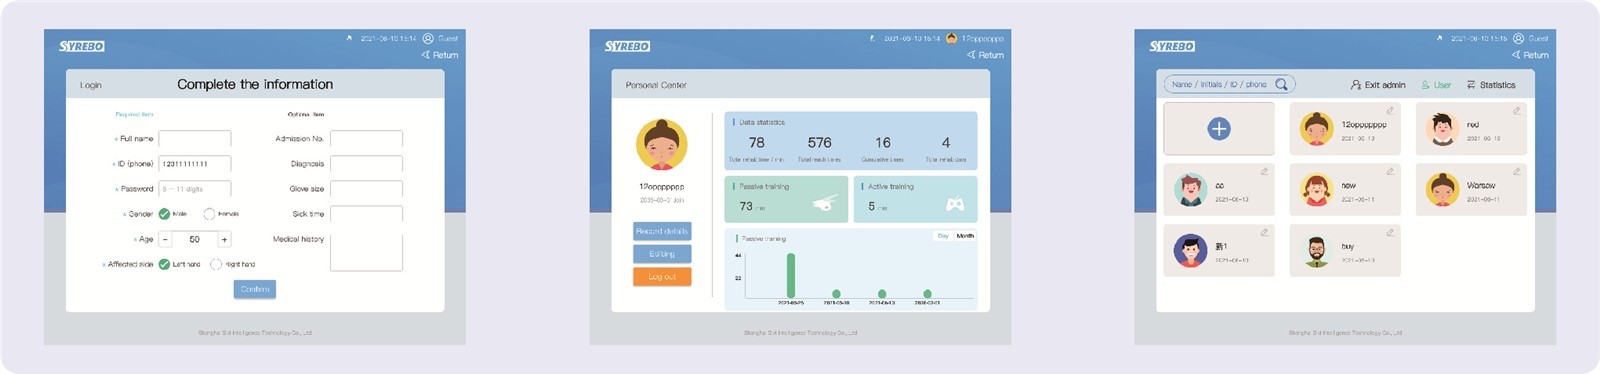Screen dimensions: 1600x374
Task: Click Return arrow in the Login screen
Action: click(426, 55)
